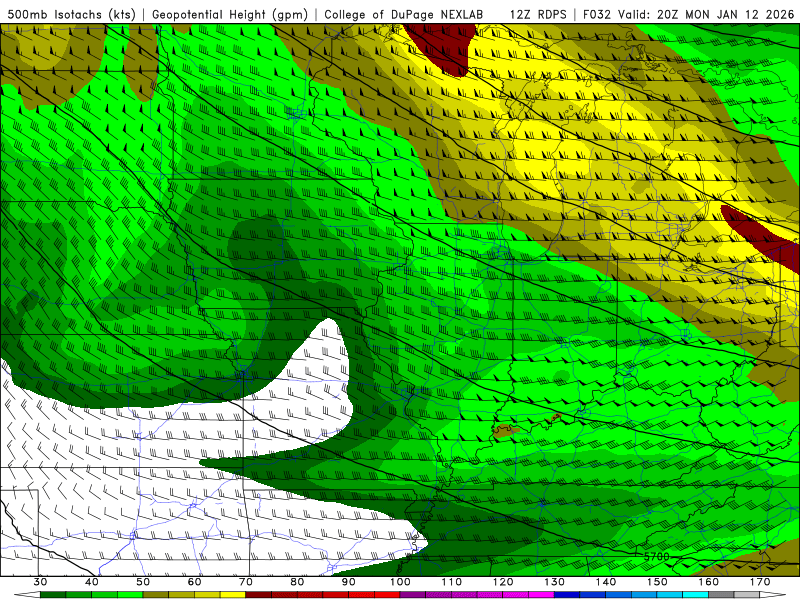This screenshot has width=800, height=600.
Task: Select the bright red swatch just before 100
Action: coord(387,595)
